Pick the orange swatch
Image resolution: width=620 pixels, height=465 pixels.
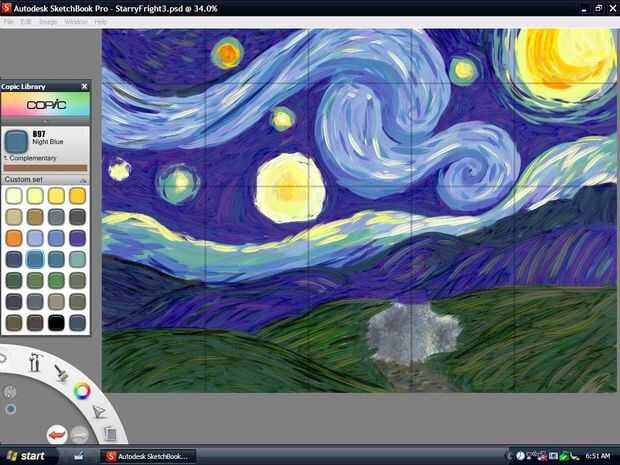coord(14,238)
